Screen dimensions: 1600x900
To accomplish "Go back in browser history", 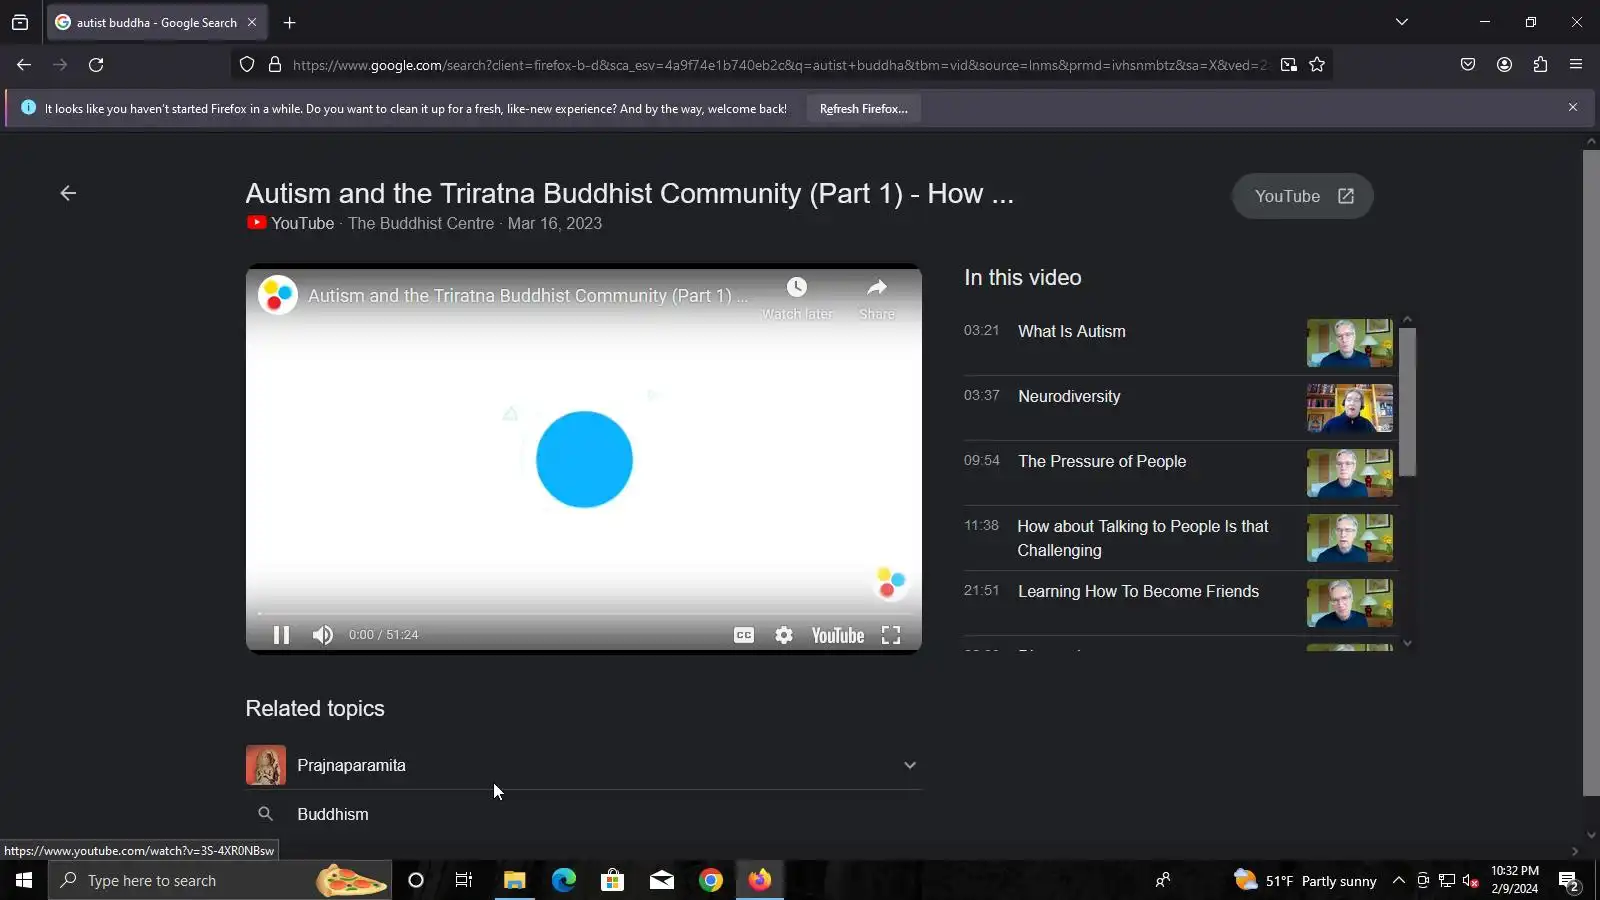I will (x=24, y=65).
